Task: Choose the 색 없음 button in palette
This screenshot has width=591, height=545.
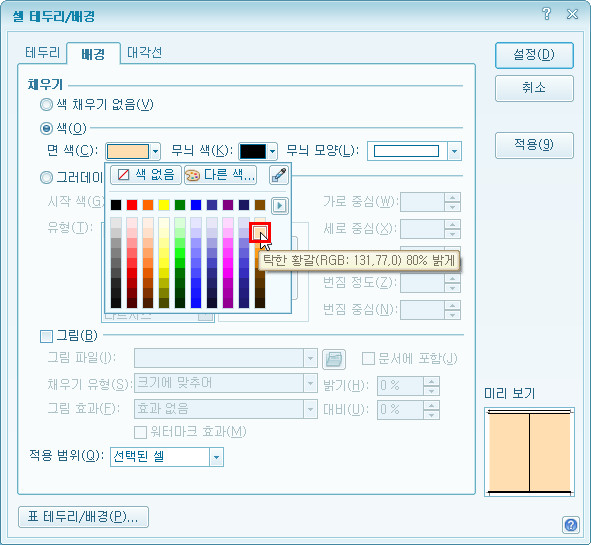Action: [146, 175]
